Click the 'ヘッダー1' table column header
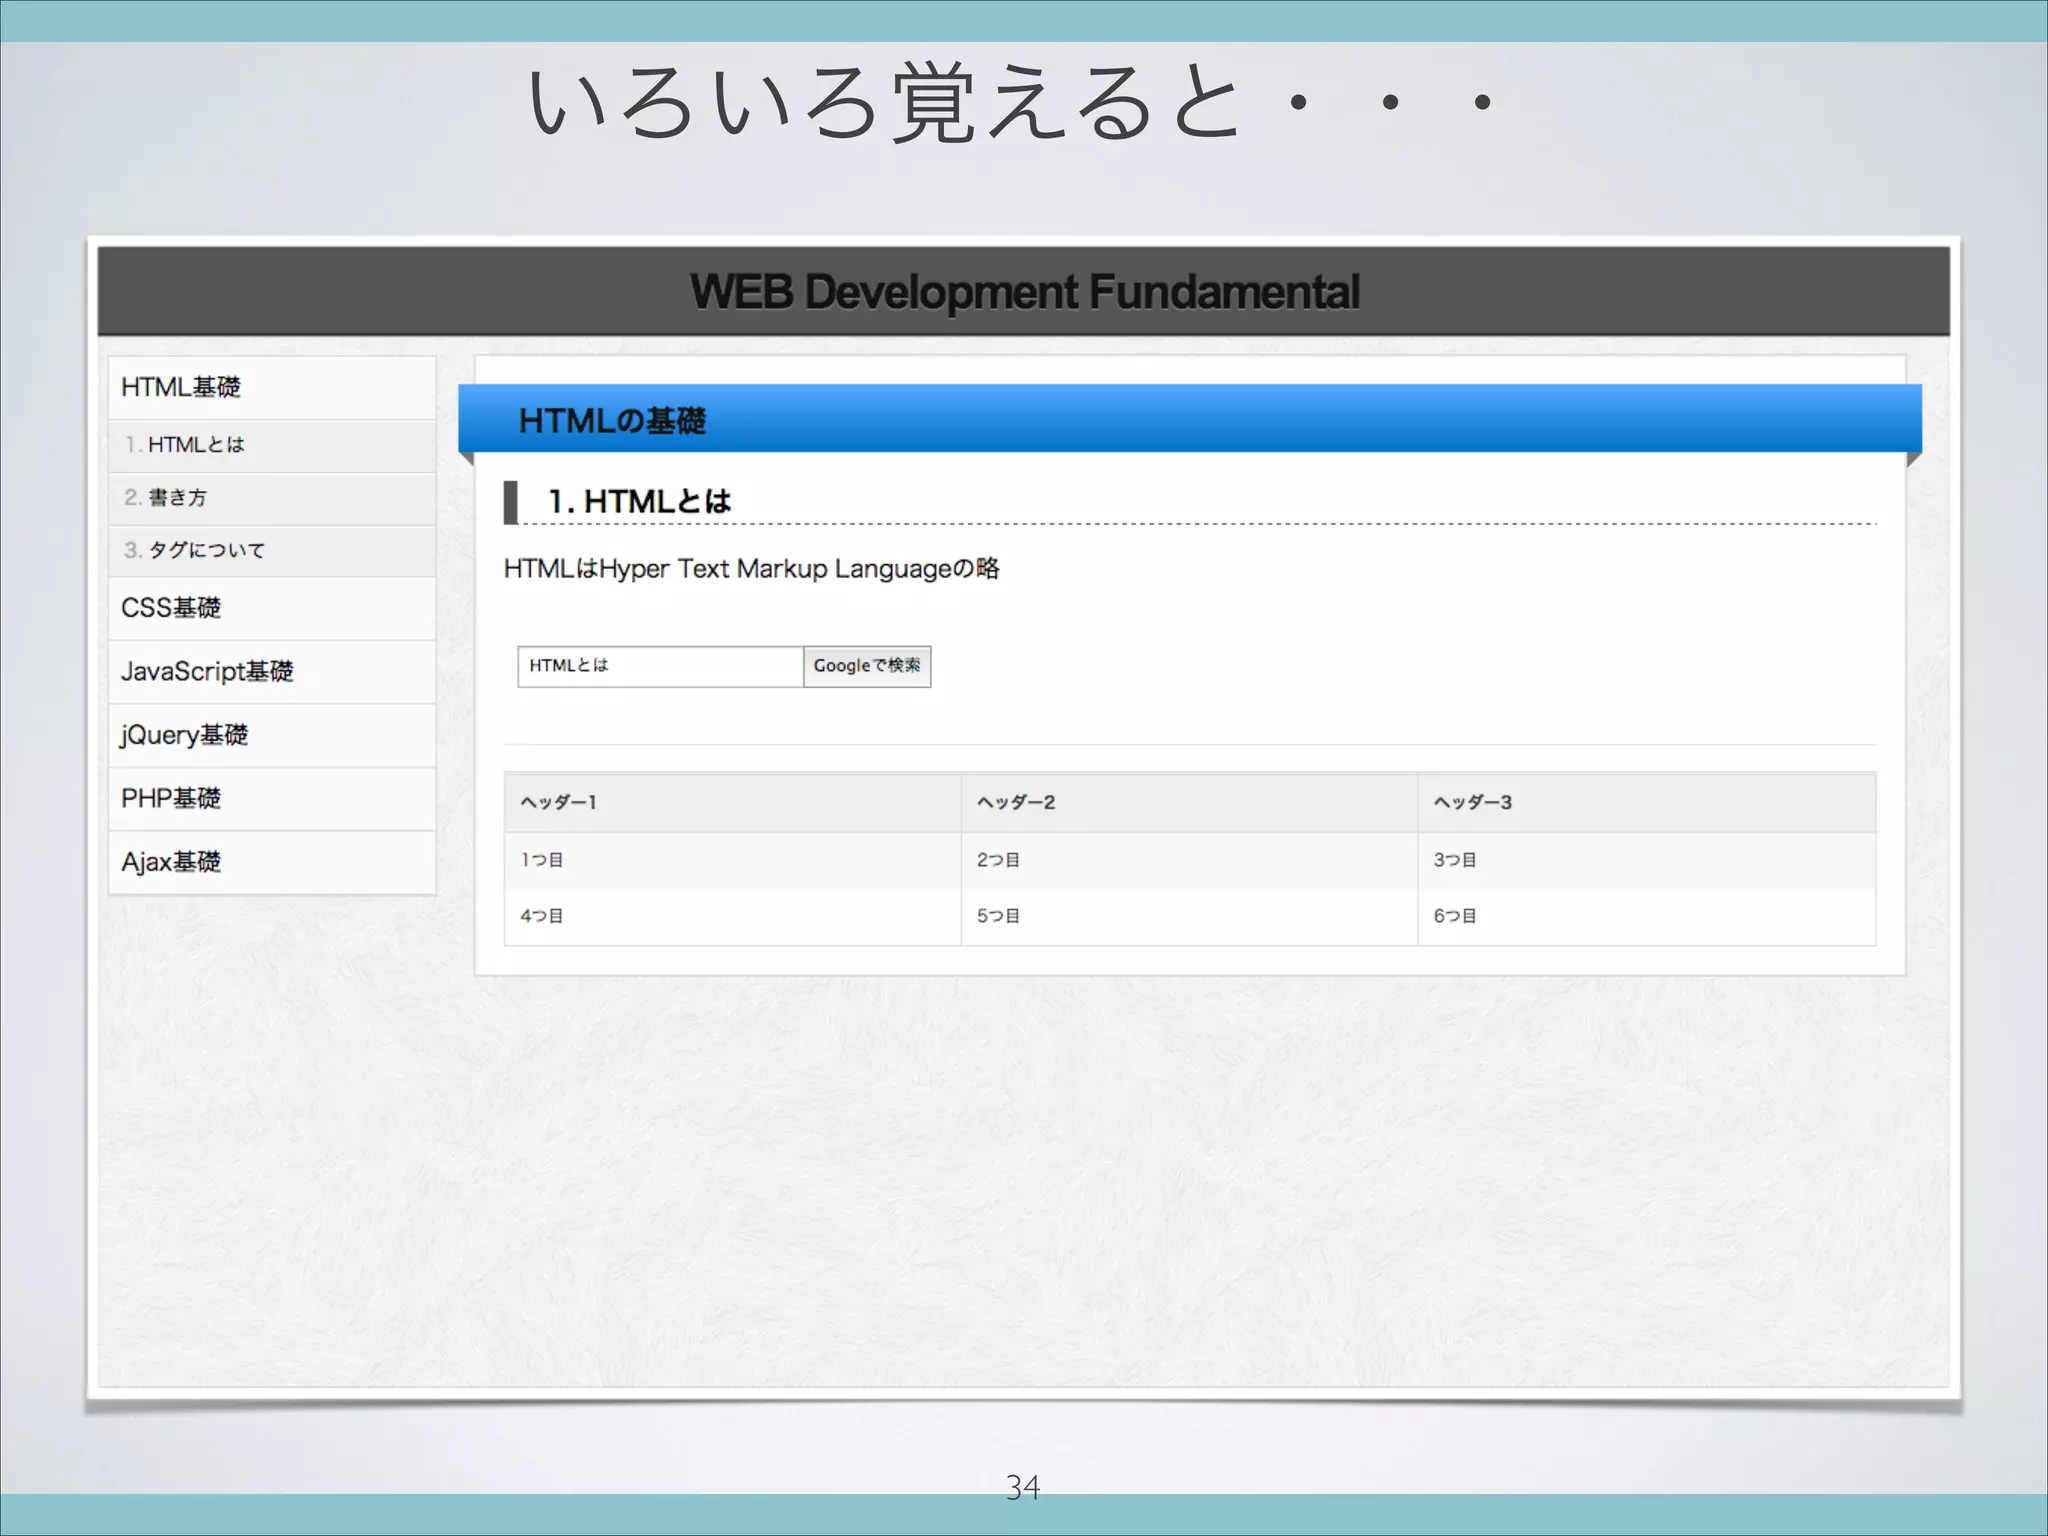Viewport: 2048px width, 1536px height. pyautogui.click(x=558, y=802)
